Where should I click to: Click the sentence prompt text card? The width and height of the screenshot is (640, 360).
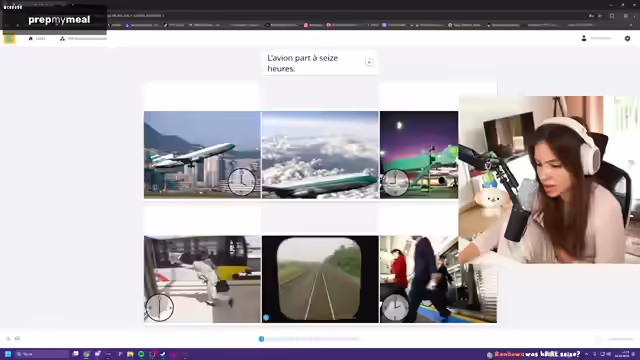pos(320,63)
